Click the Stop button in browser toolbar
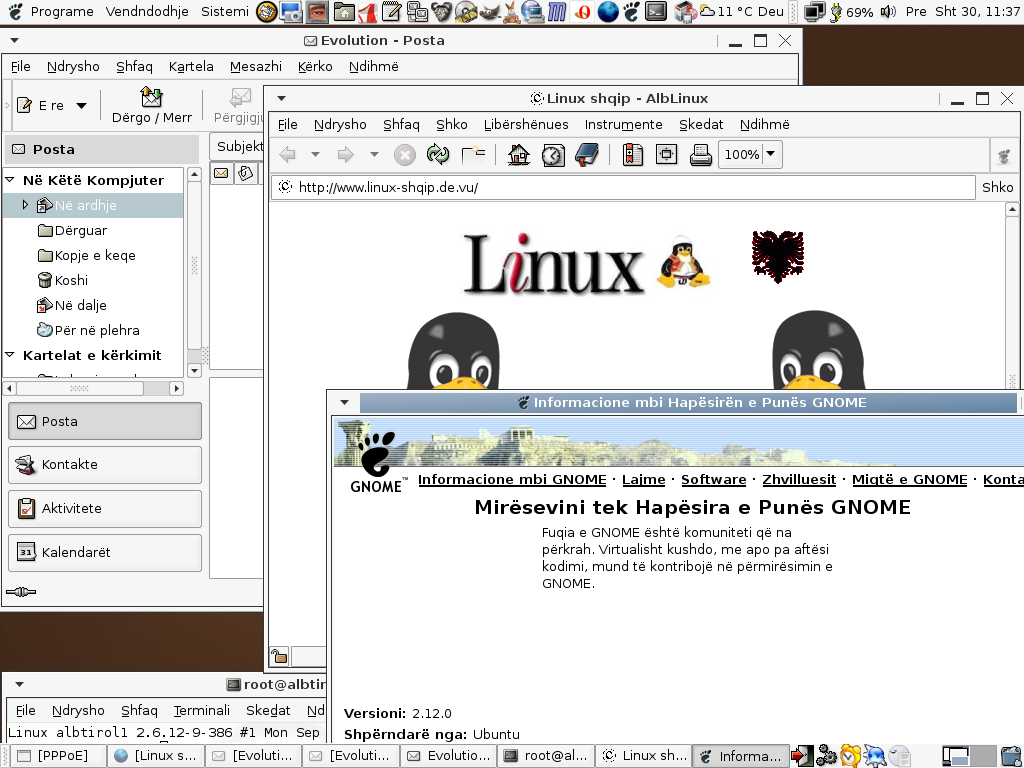The height and width of the screenshot is (768, 1024). click(x=405, y=155)
